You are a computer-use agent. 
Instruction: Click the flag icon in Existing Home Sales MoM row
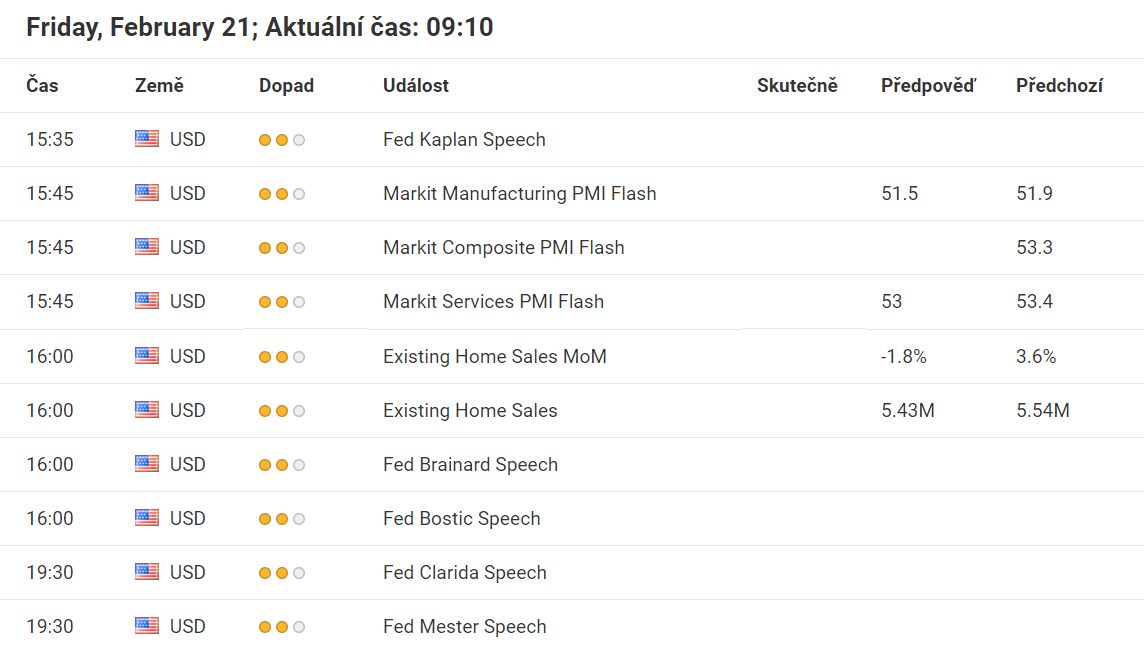click(x=147, y=355)
